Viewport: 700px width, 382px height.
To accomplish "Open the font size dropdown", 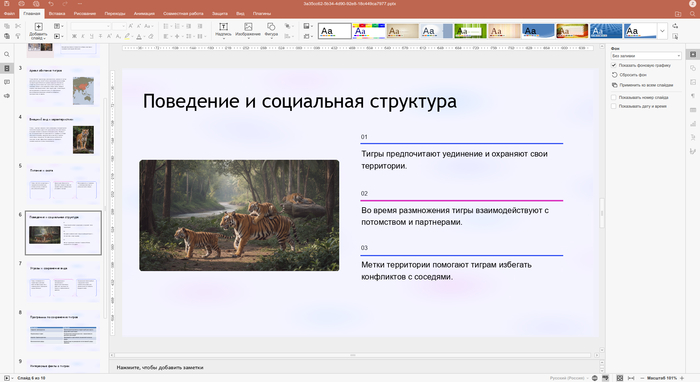I will 124,26.
